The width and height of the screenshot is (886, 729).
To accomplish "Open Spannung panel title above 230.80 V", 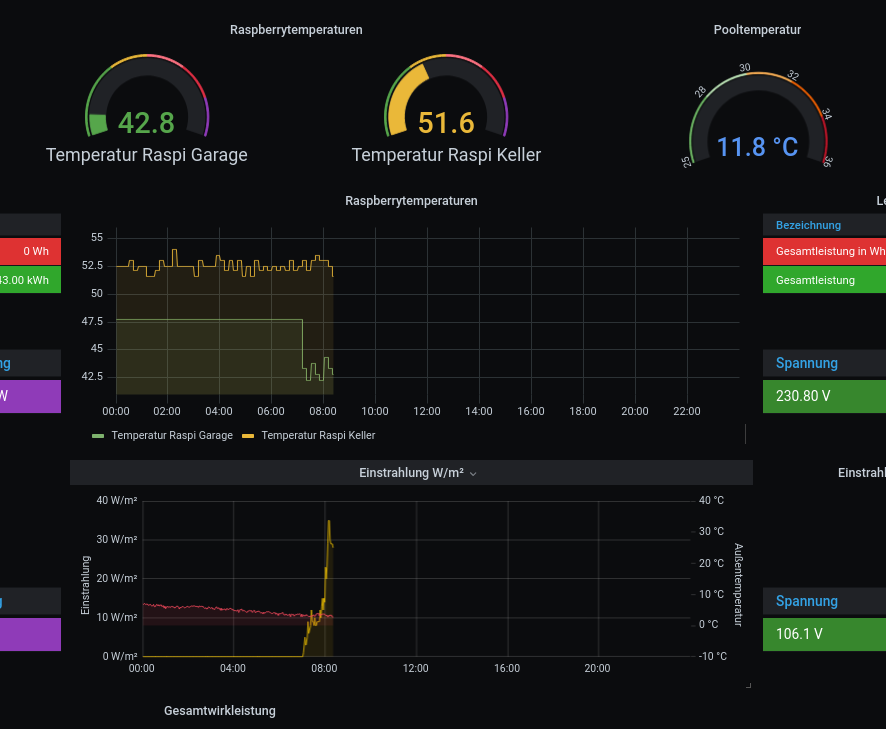I will click(x=807, y=364).
